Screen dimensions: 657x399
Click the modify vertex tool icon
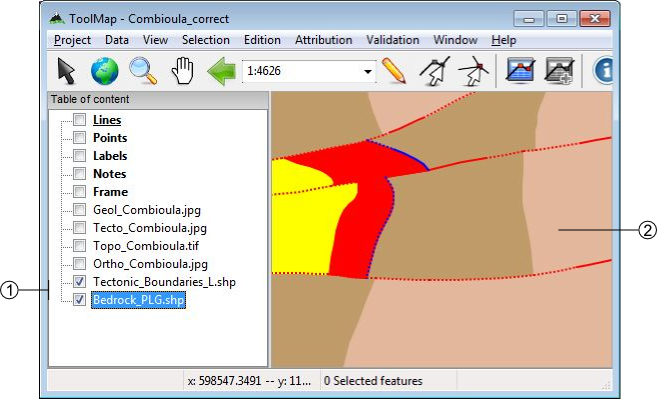(x=435, y=71)
